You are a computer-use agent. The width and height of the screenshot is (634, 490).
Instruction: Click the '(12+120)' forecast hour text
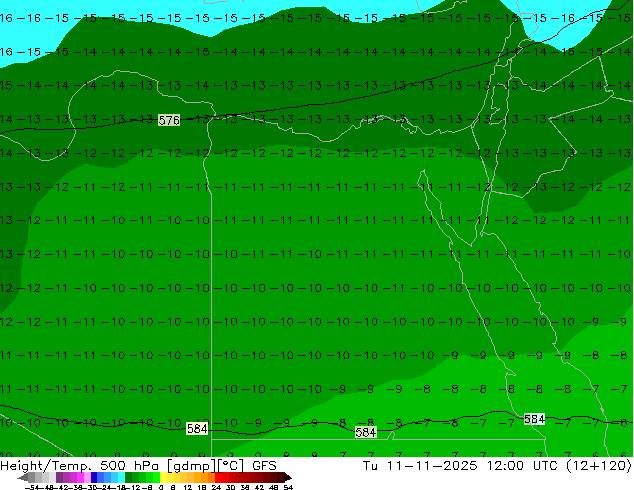pos(599,466)
